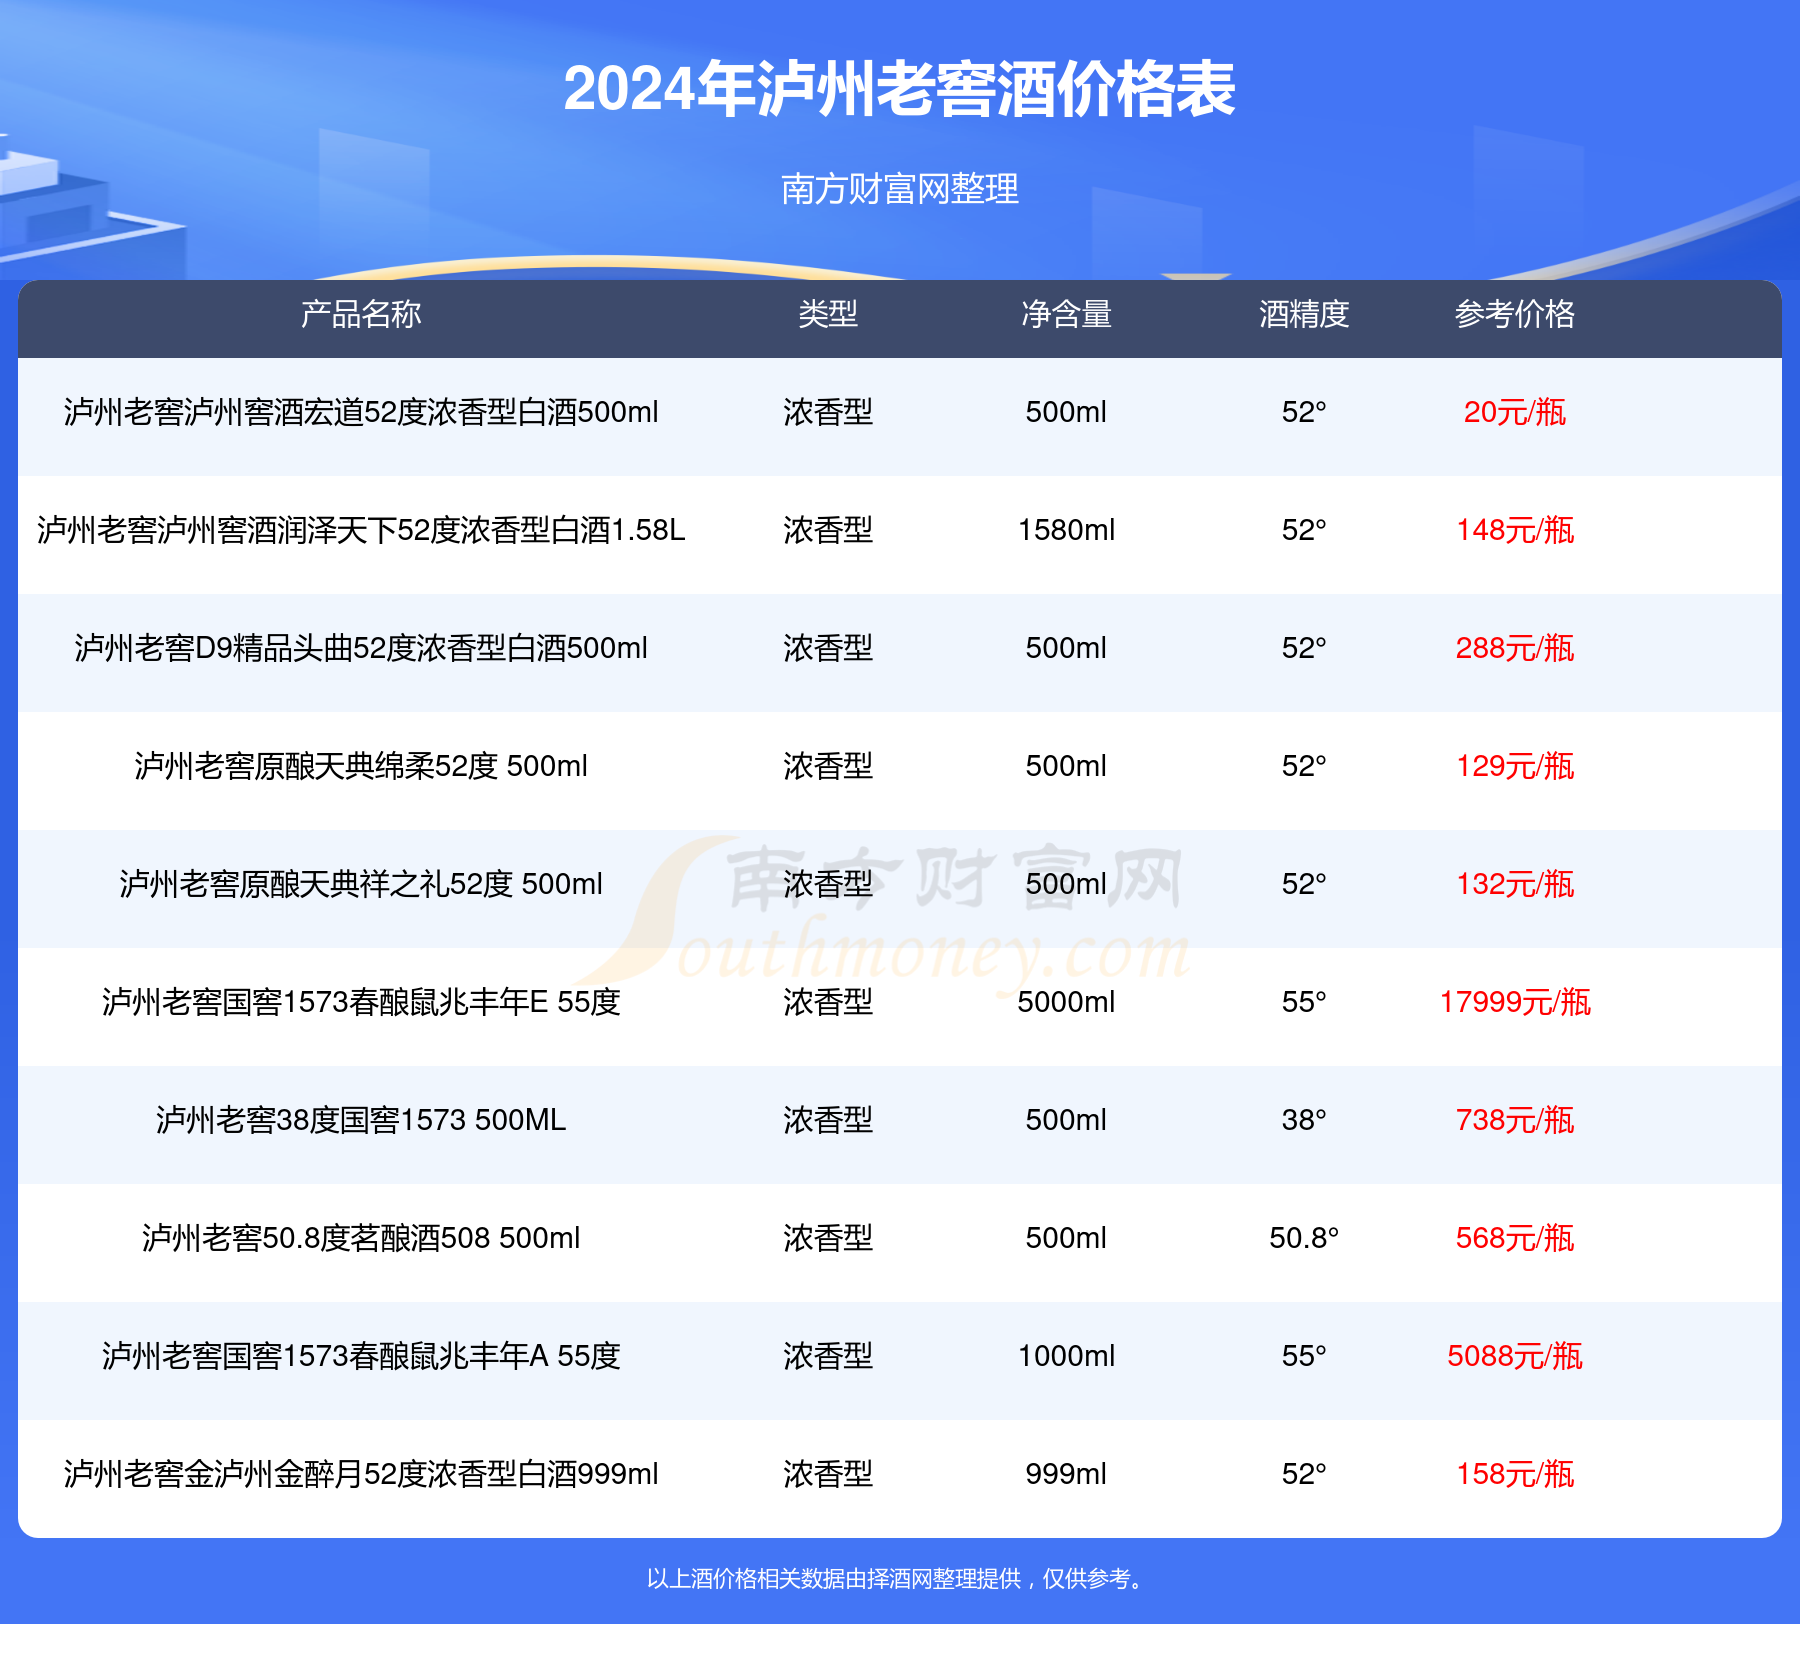Click the 产品名称 column header
Viewport: 1800px width, 1670px height.
click(x=361, y=314)
